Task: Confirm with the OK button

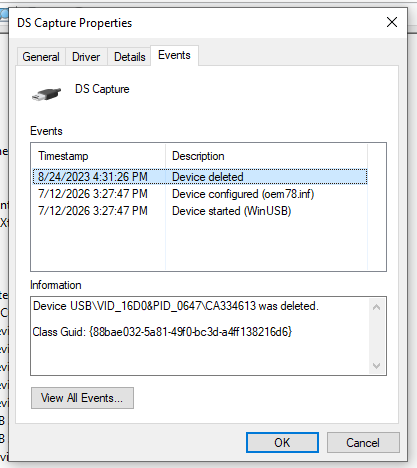Action: pyautogui.click(x=282, y=443)
